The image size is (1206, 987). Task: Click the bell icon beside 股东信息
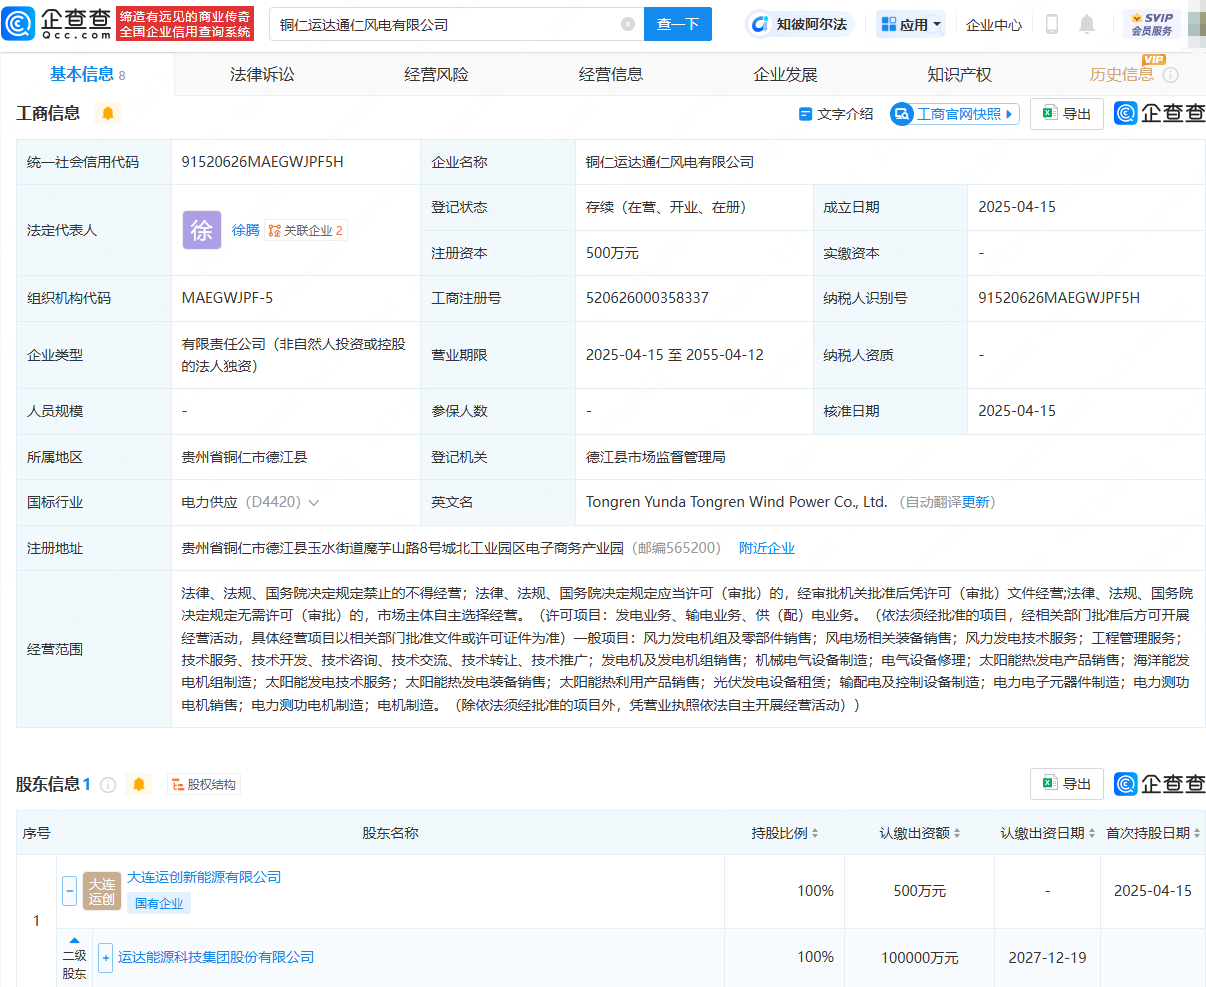pos(139,784)
